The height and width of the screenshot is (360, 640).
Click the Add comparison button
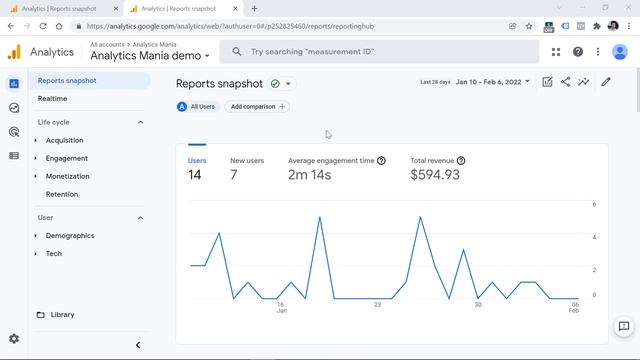tap(257, 107)
